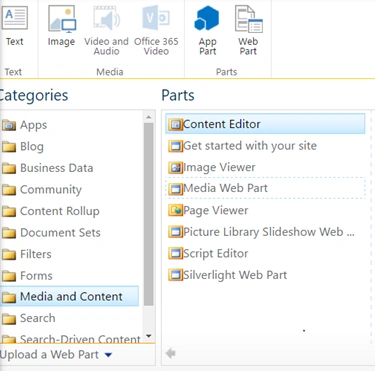The width and height of the screenshot is (375, 371).
Task: Select the Media and Content category label
Action: click(71, 296)
